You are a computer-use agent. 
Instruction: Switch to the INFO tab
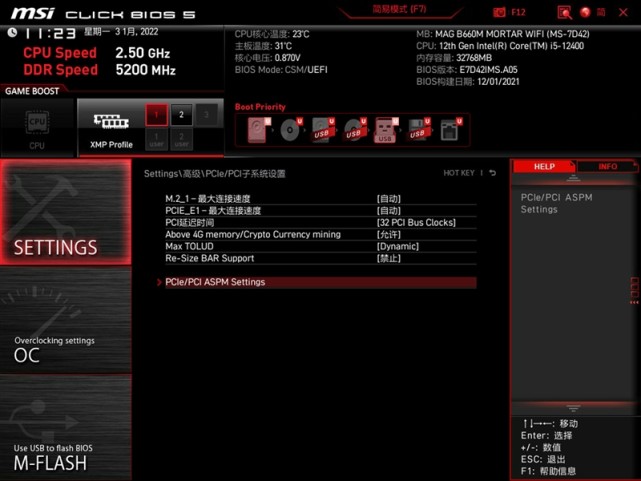(x=607, y=166)
